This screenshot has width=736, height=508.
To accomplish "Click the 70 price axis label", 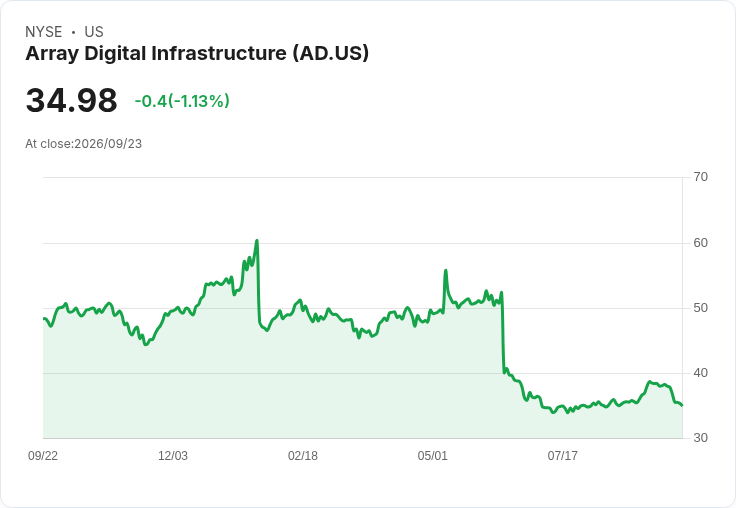I will (x=700, y=177).
